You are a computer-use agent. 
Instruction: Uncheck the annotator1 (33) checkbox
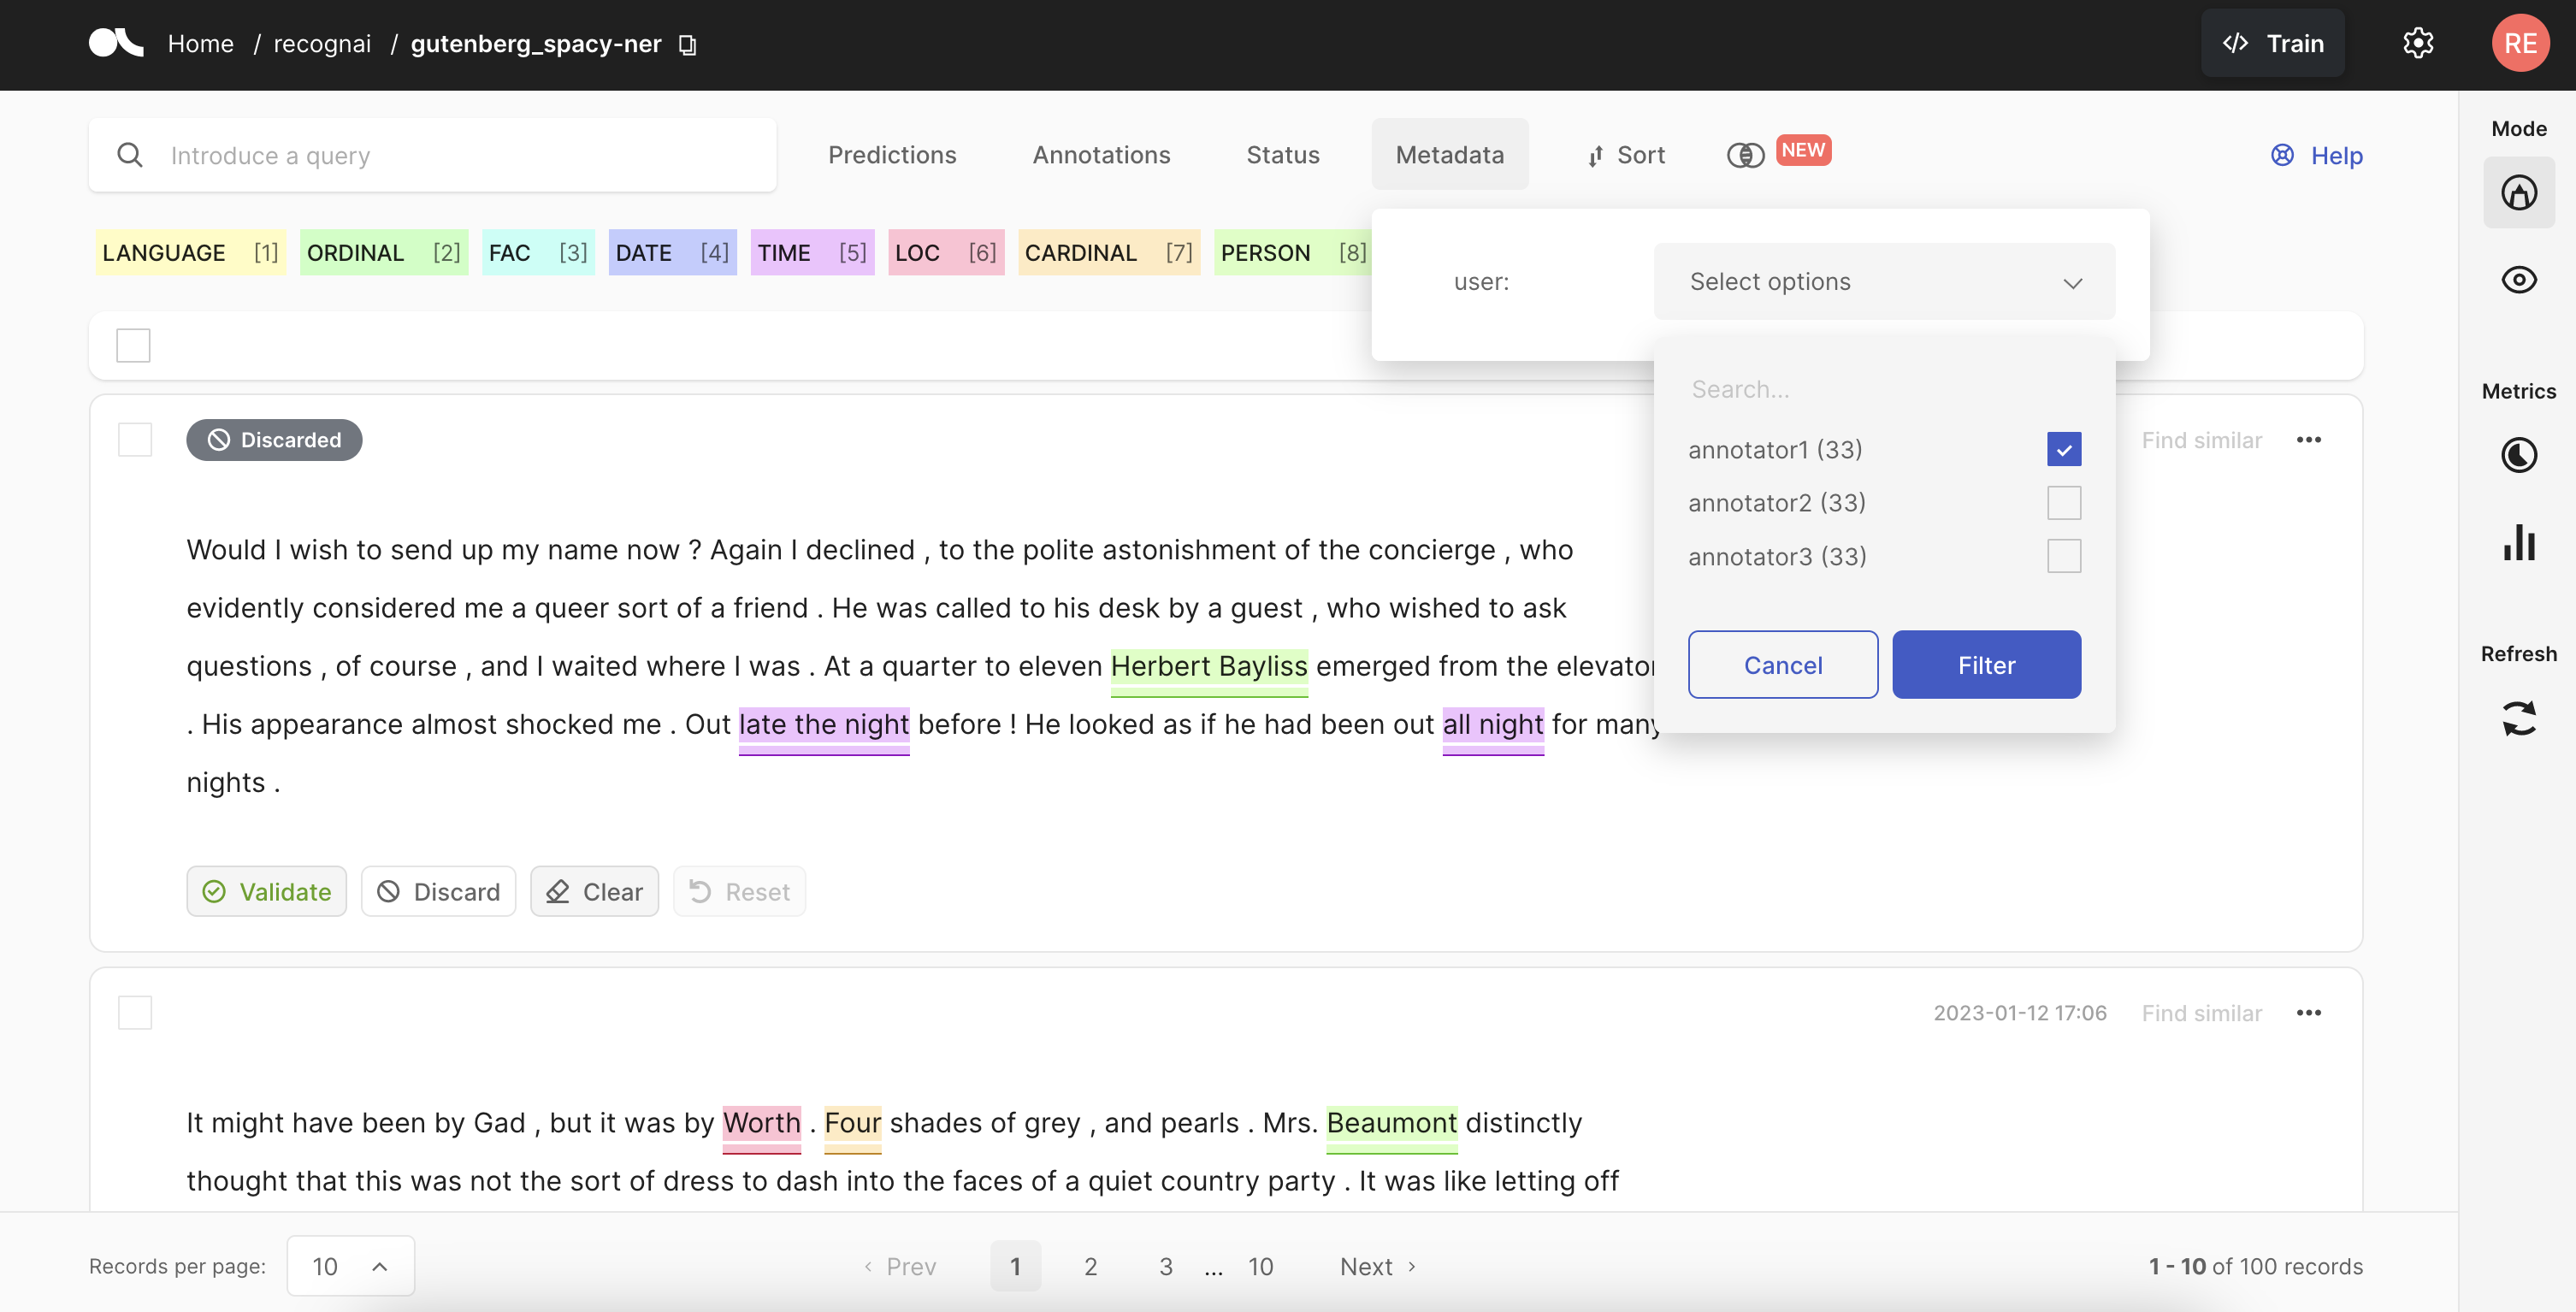tap(2063, 449)
